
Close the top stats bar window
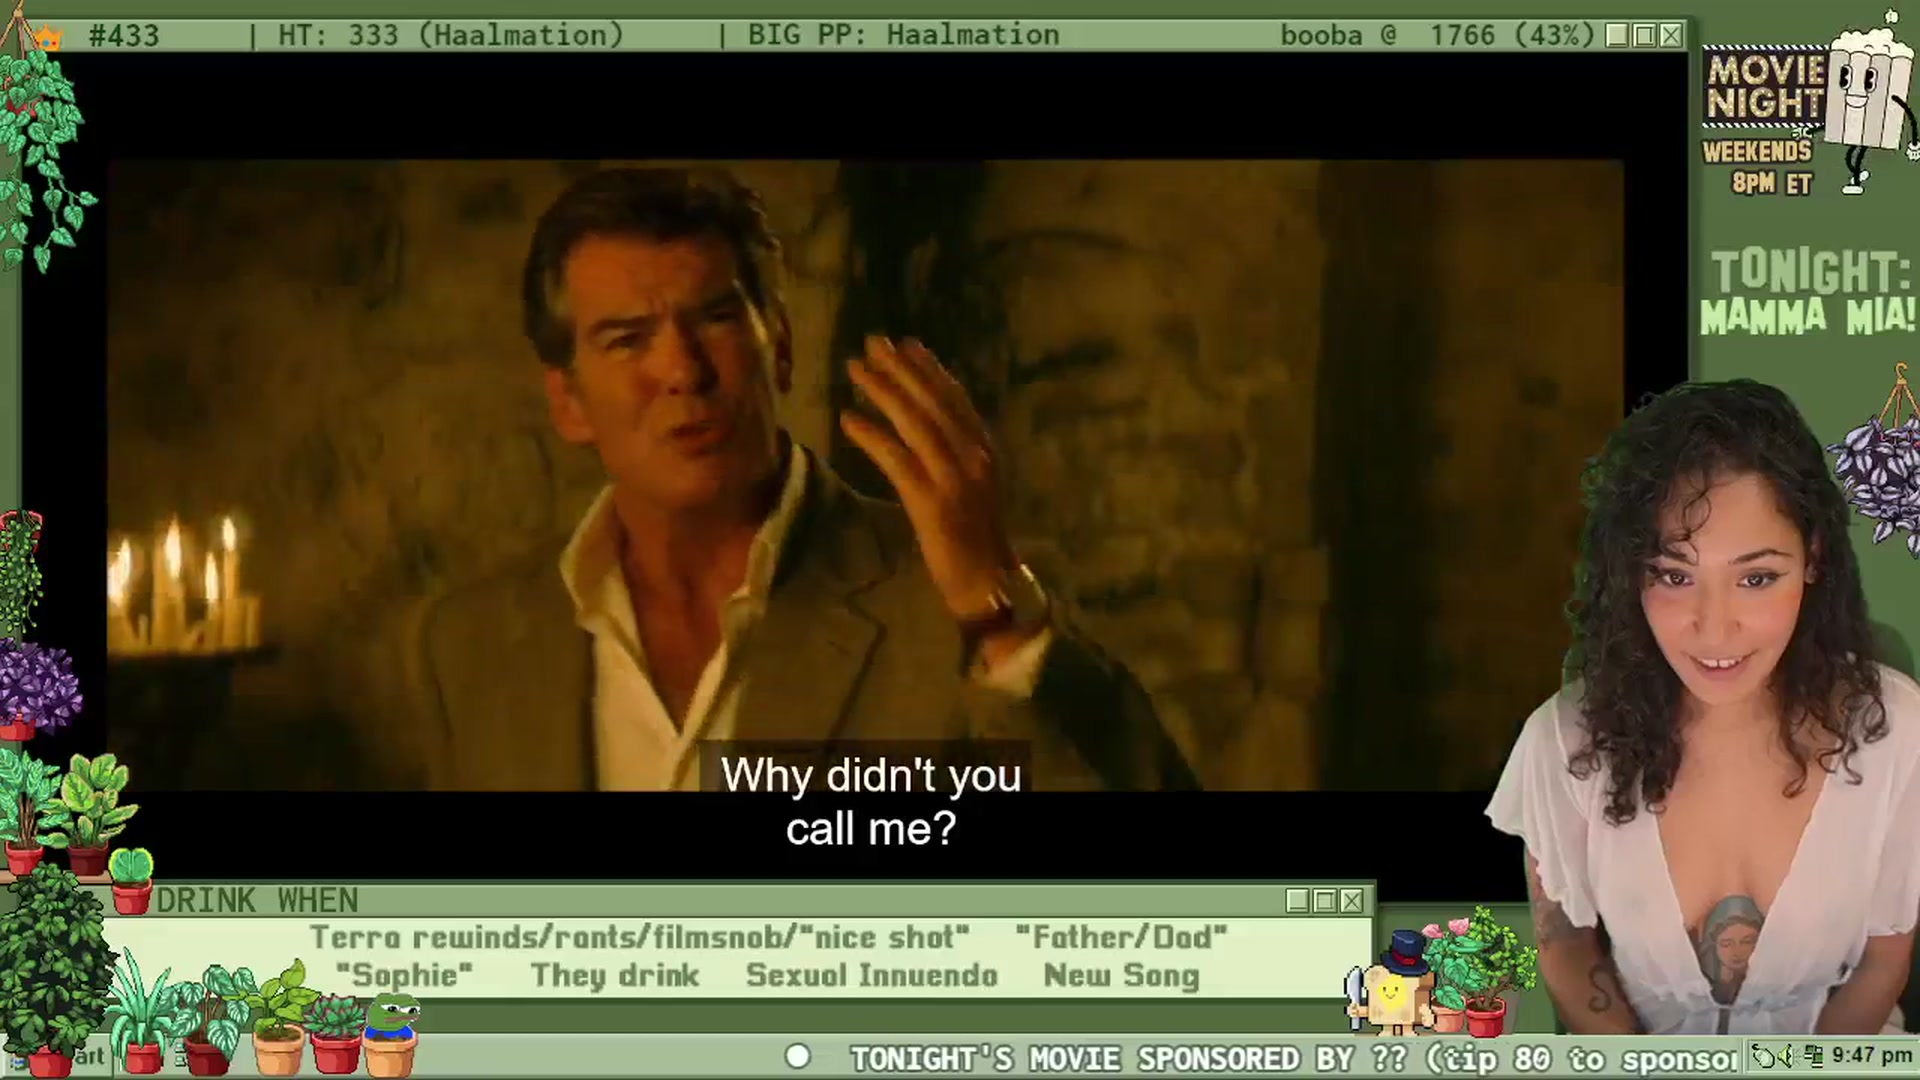pyautogui.click(x=1671, y=36)
